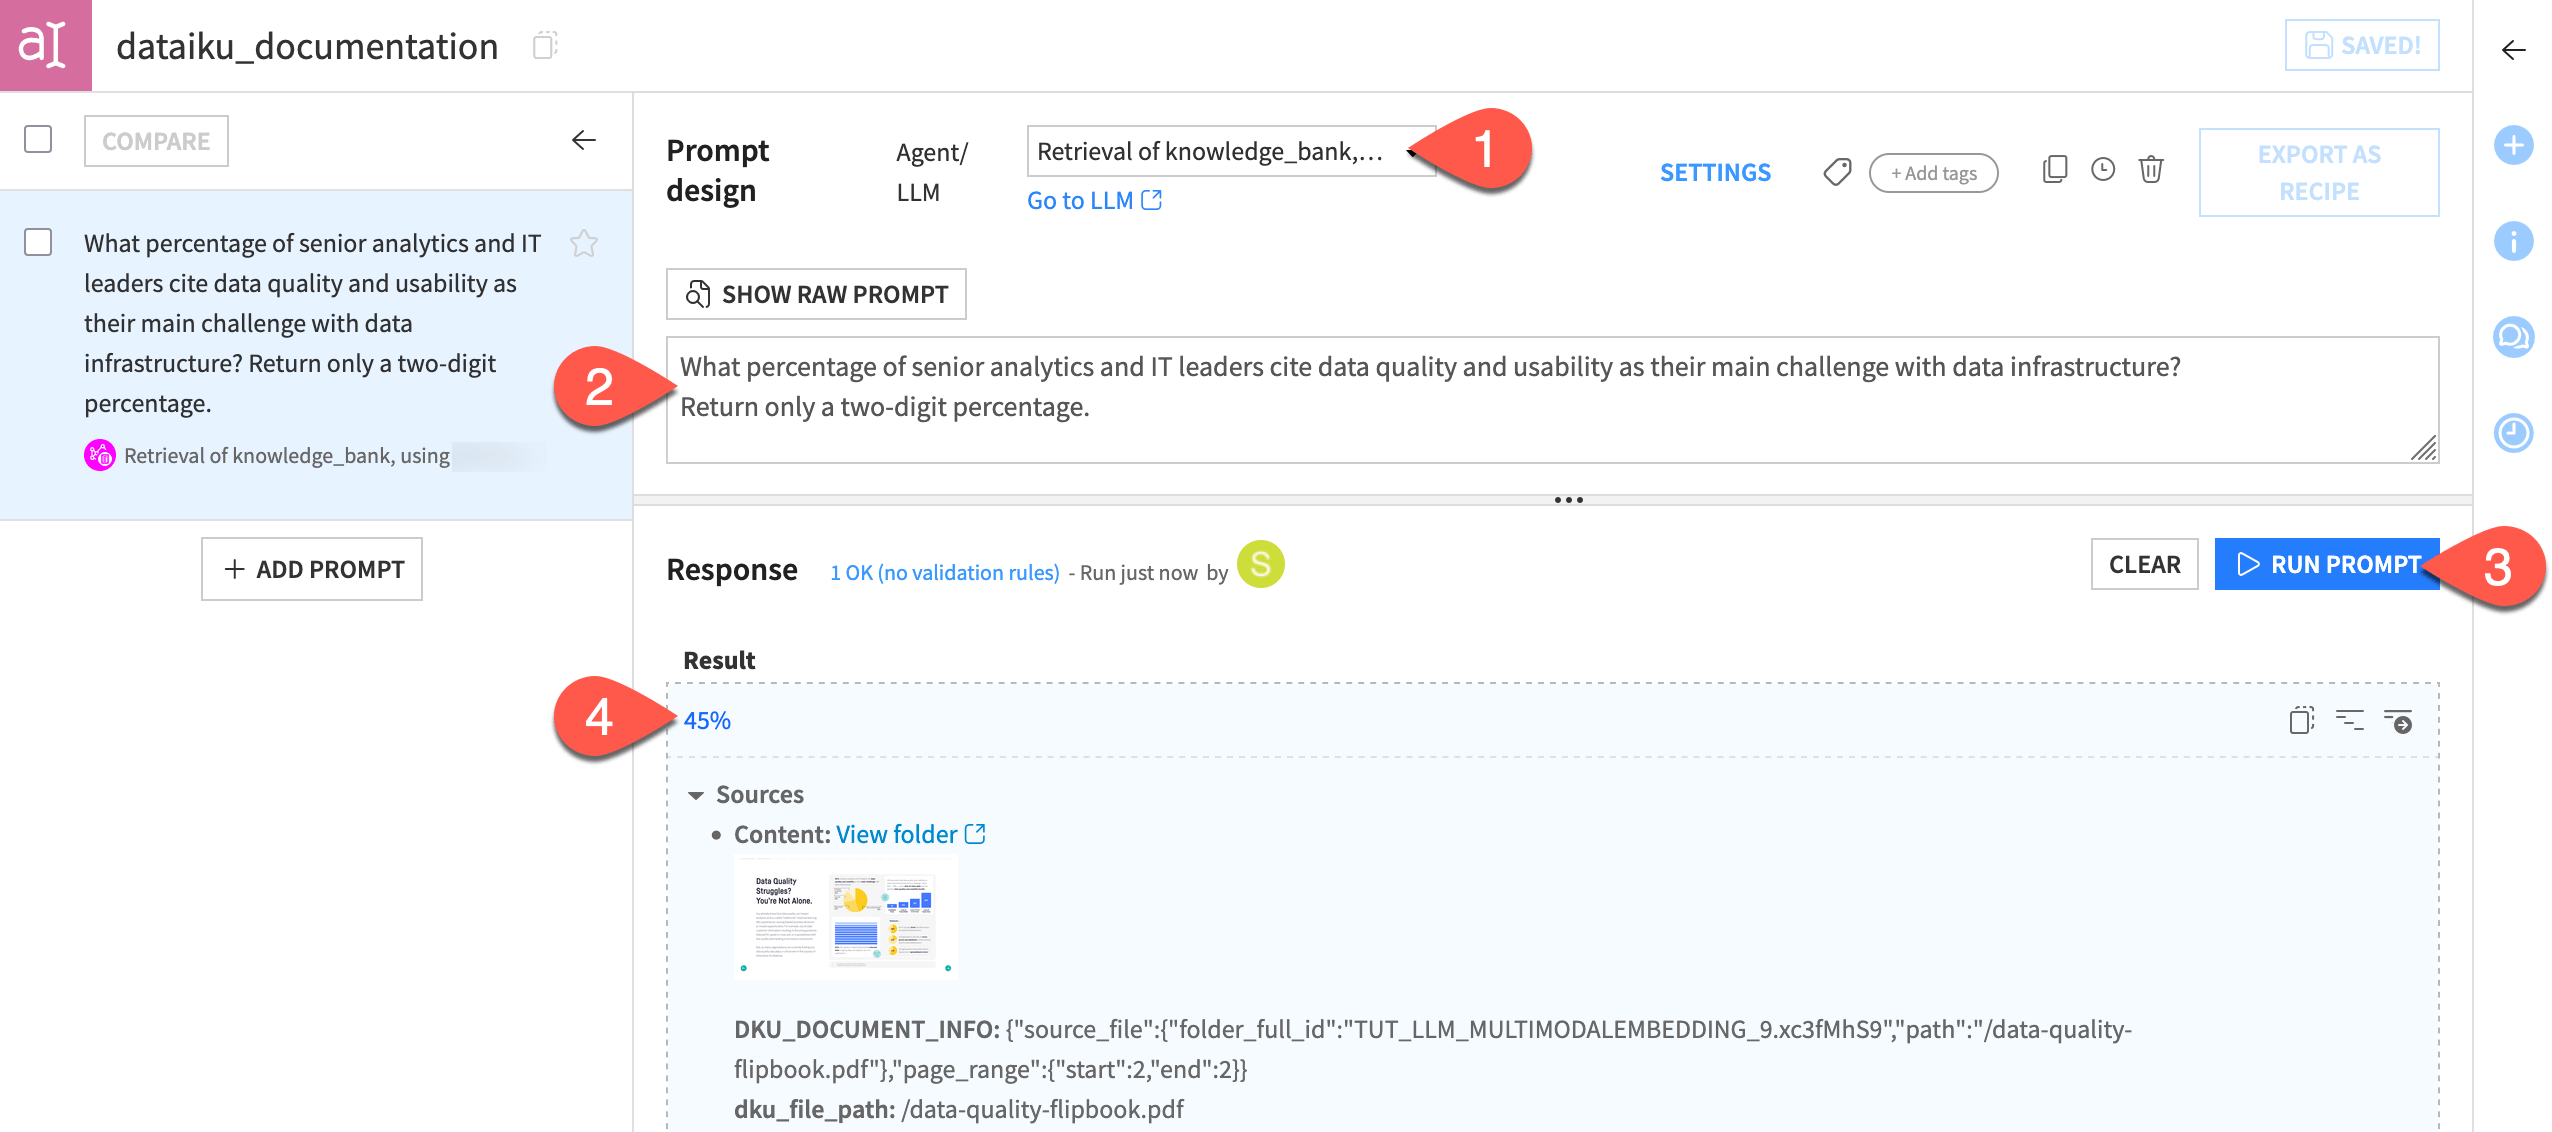2552x1132 pixels.
Task: Click the copy icon beside dataiku_documentation title
Action: [544, 45]
